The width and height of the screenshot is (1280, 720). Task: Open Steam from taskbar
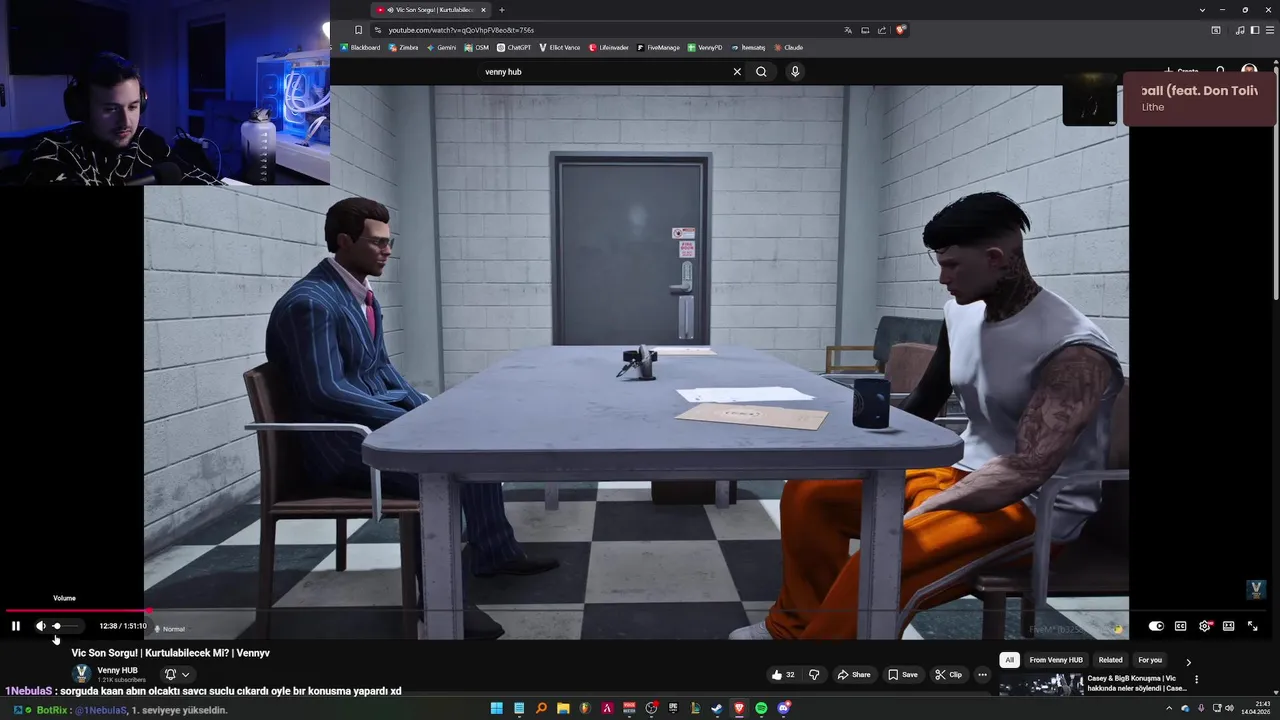tap(717, 708)
